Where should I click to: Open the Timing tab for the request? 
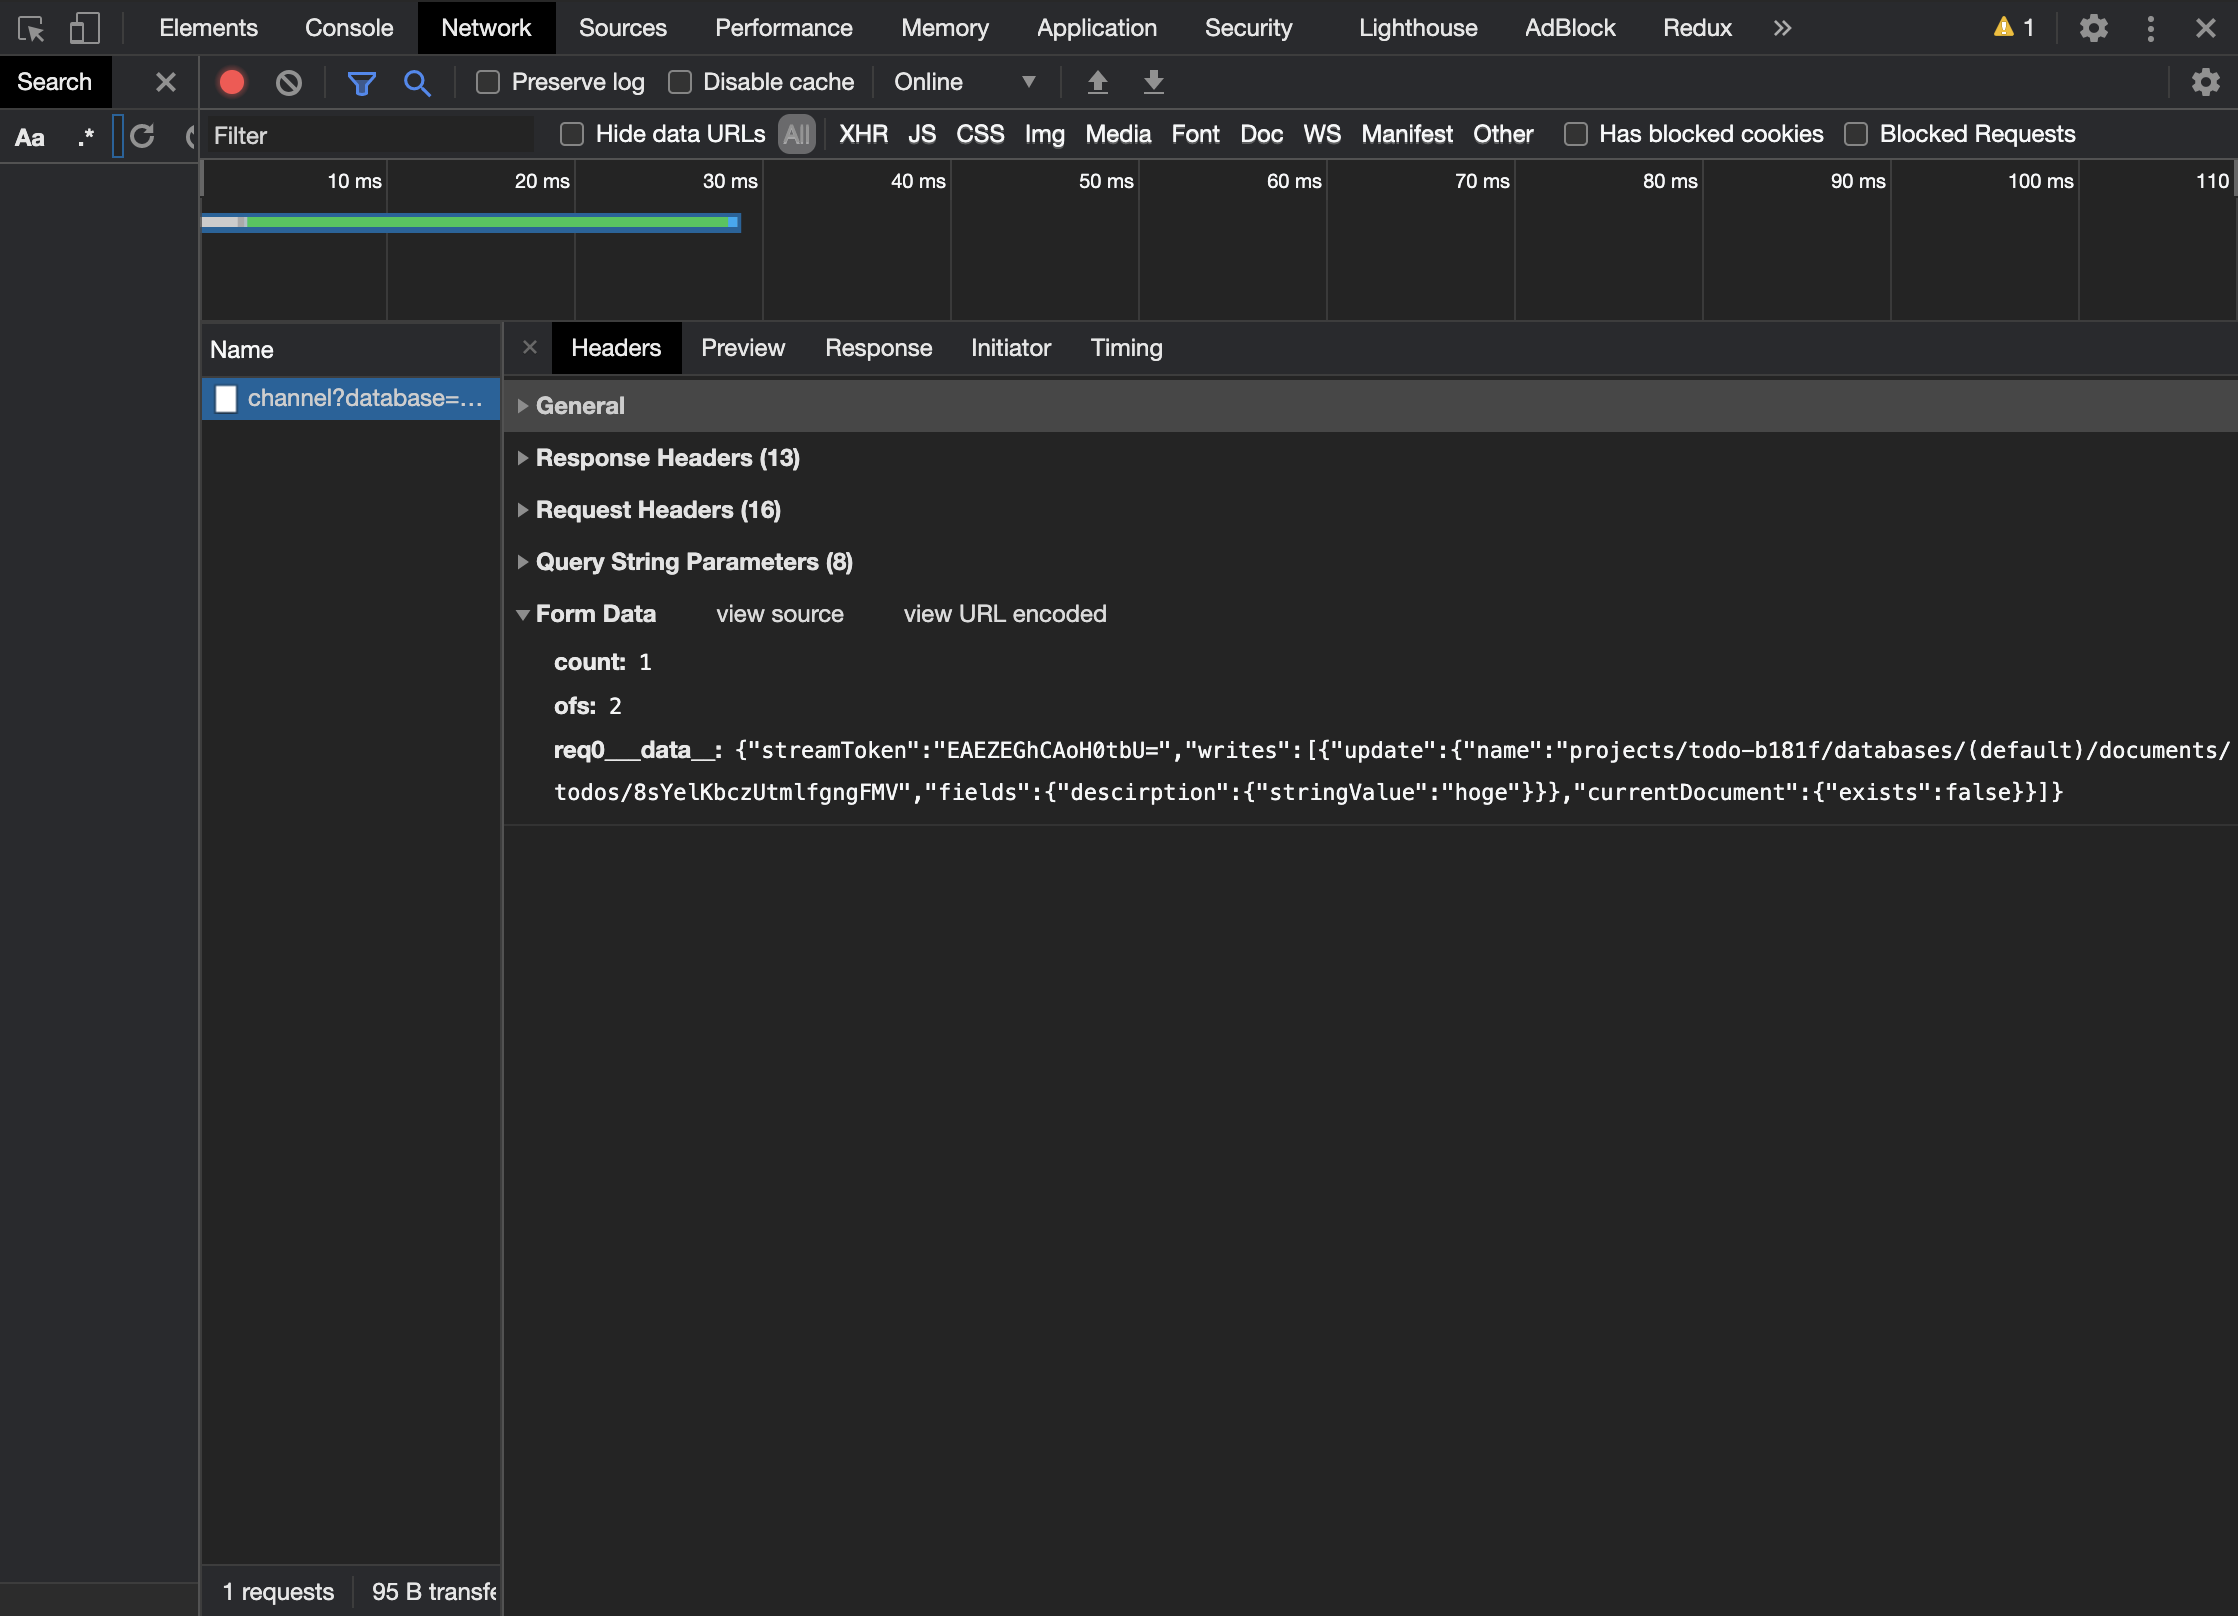pyautogui.click(x=1126, y=348)
